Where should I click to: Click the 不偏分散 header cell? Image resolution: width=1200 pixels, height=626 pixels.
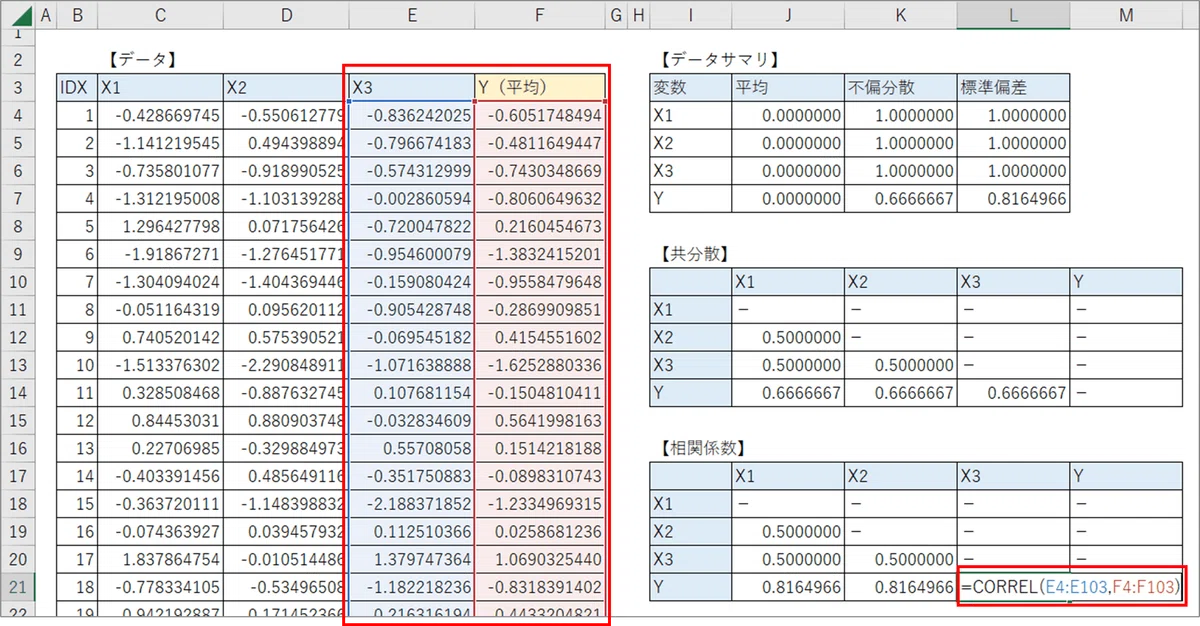[900, 88]
